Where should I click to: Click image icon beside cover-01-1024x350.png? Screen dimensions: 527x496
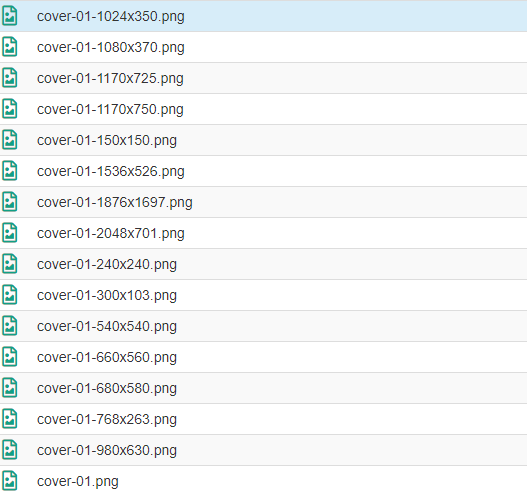[x=10, y=16]
